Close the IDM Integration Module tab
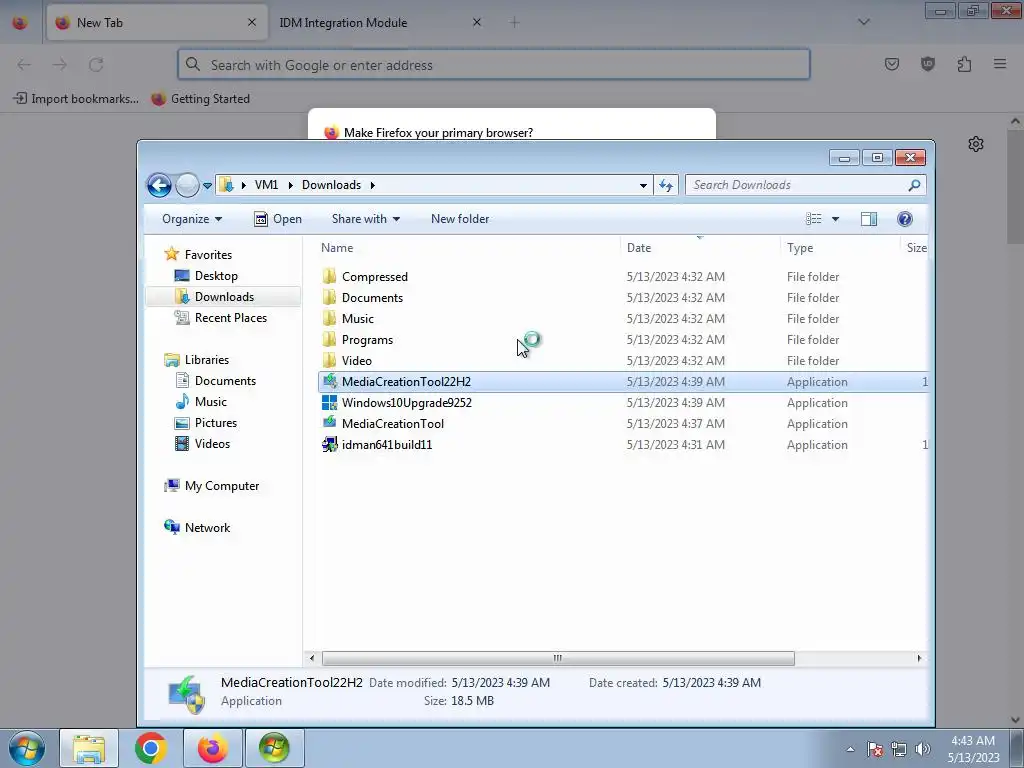1024x768 pixels. point(477,23)
